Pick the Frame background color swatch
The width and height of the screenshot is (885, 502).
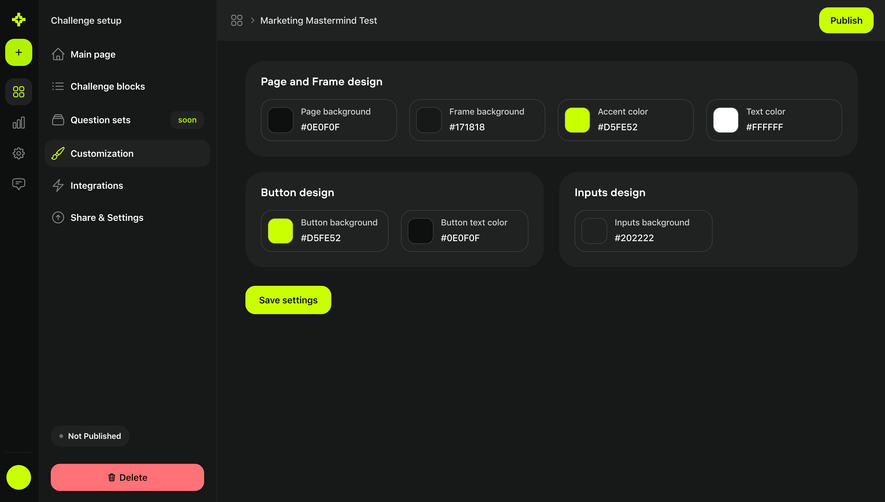[x=429, y=120]
